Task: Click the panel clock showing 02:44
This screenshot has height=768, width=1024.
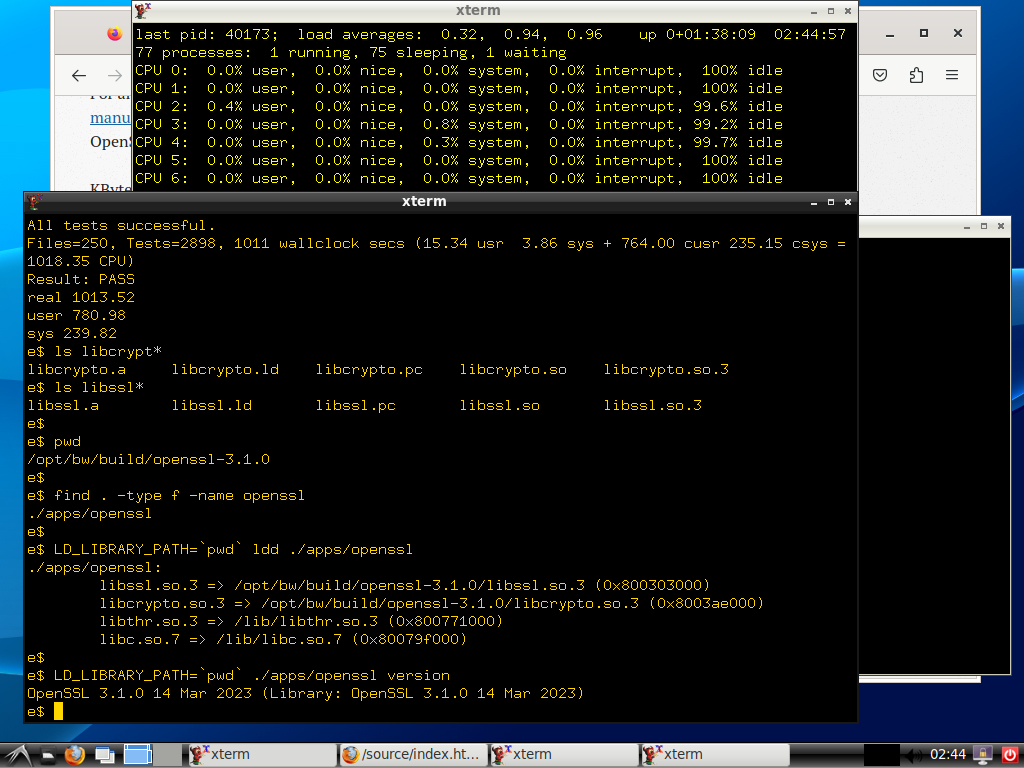Action: point(947,754)
